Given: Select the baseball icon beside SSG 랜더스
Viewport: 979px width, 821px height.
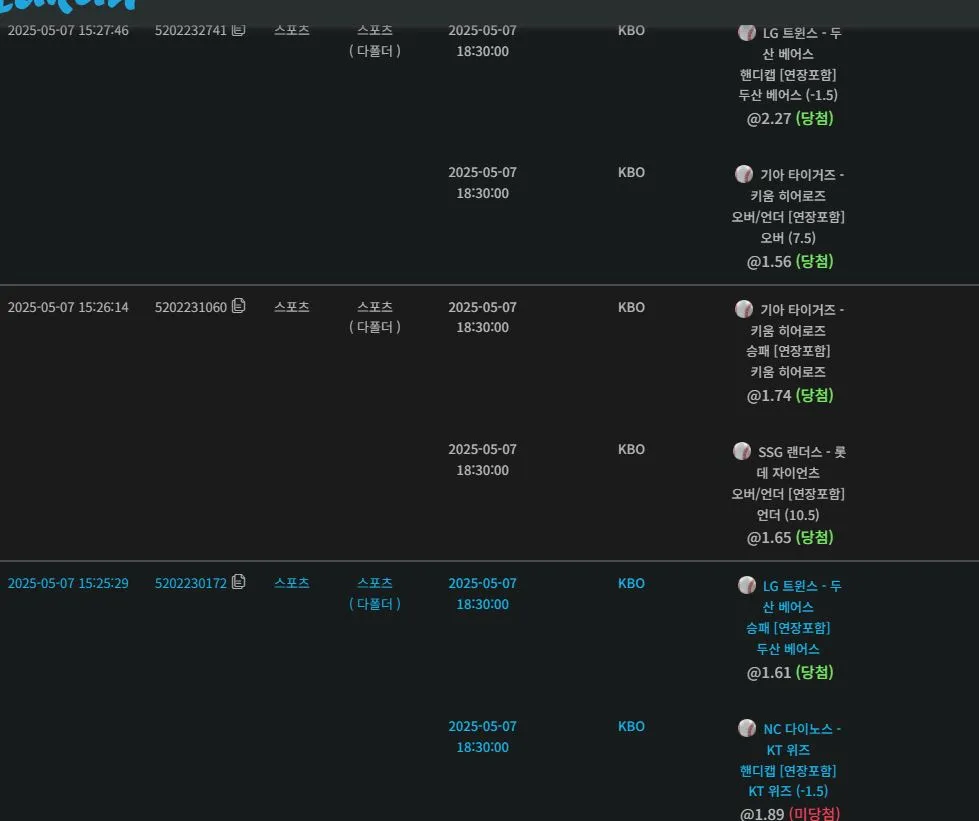Looking at the screenshot, I should 742,451.
